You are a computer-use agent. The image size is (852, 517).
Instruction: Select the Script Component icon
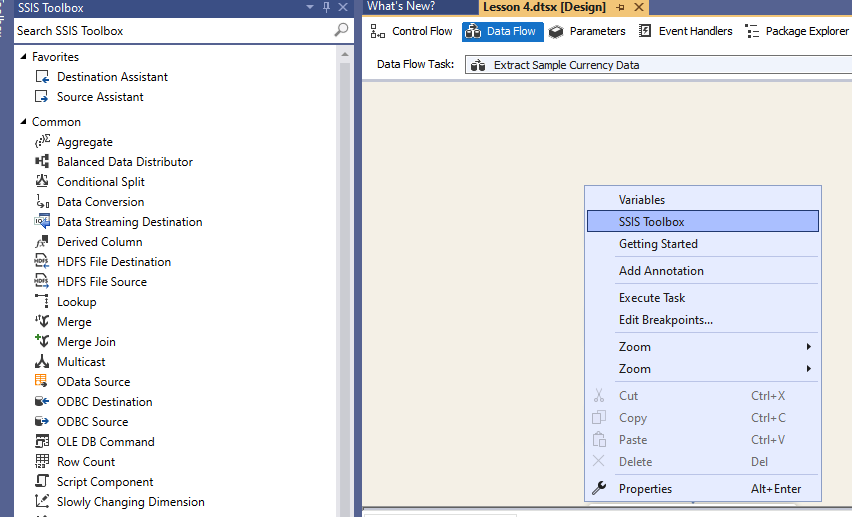pyautogui.click(x=42, y=481)
